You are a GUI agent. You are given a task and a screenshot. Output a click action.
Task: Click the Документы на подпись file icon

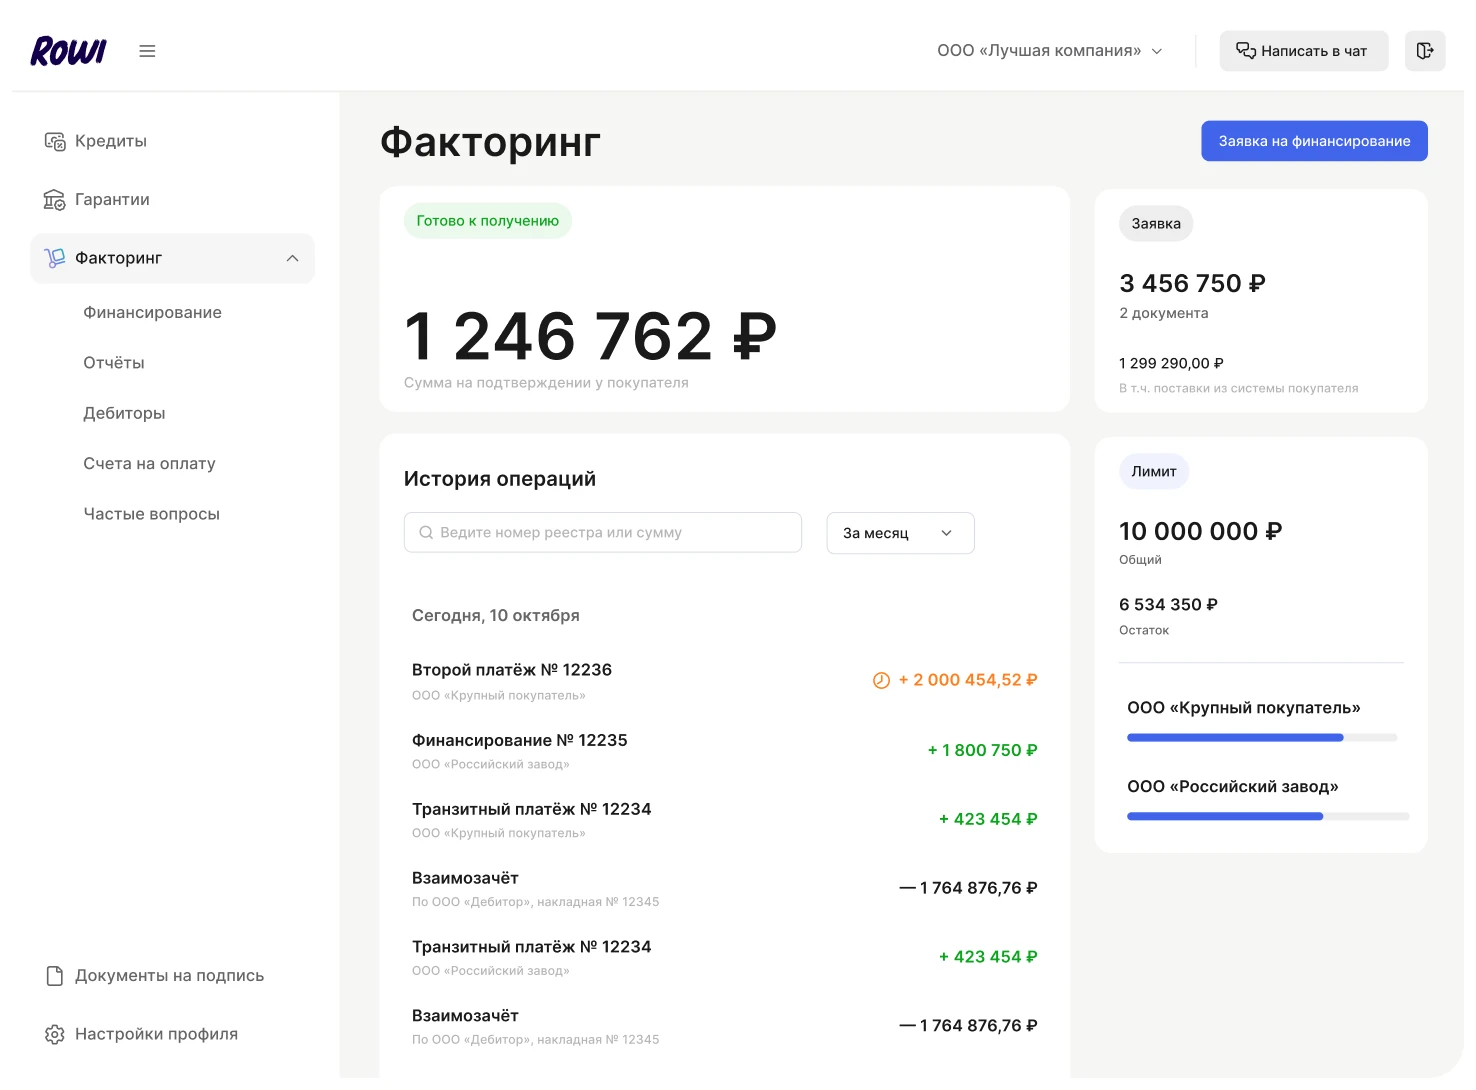pyautogui.click(x=55, y=976)
